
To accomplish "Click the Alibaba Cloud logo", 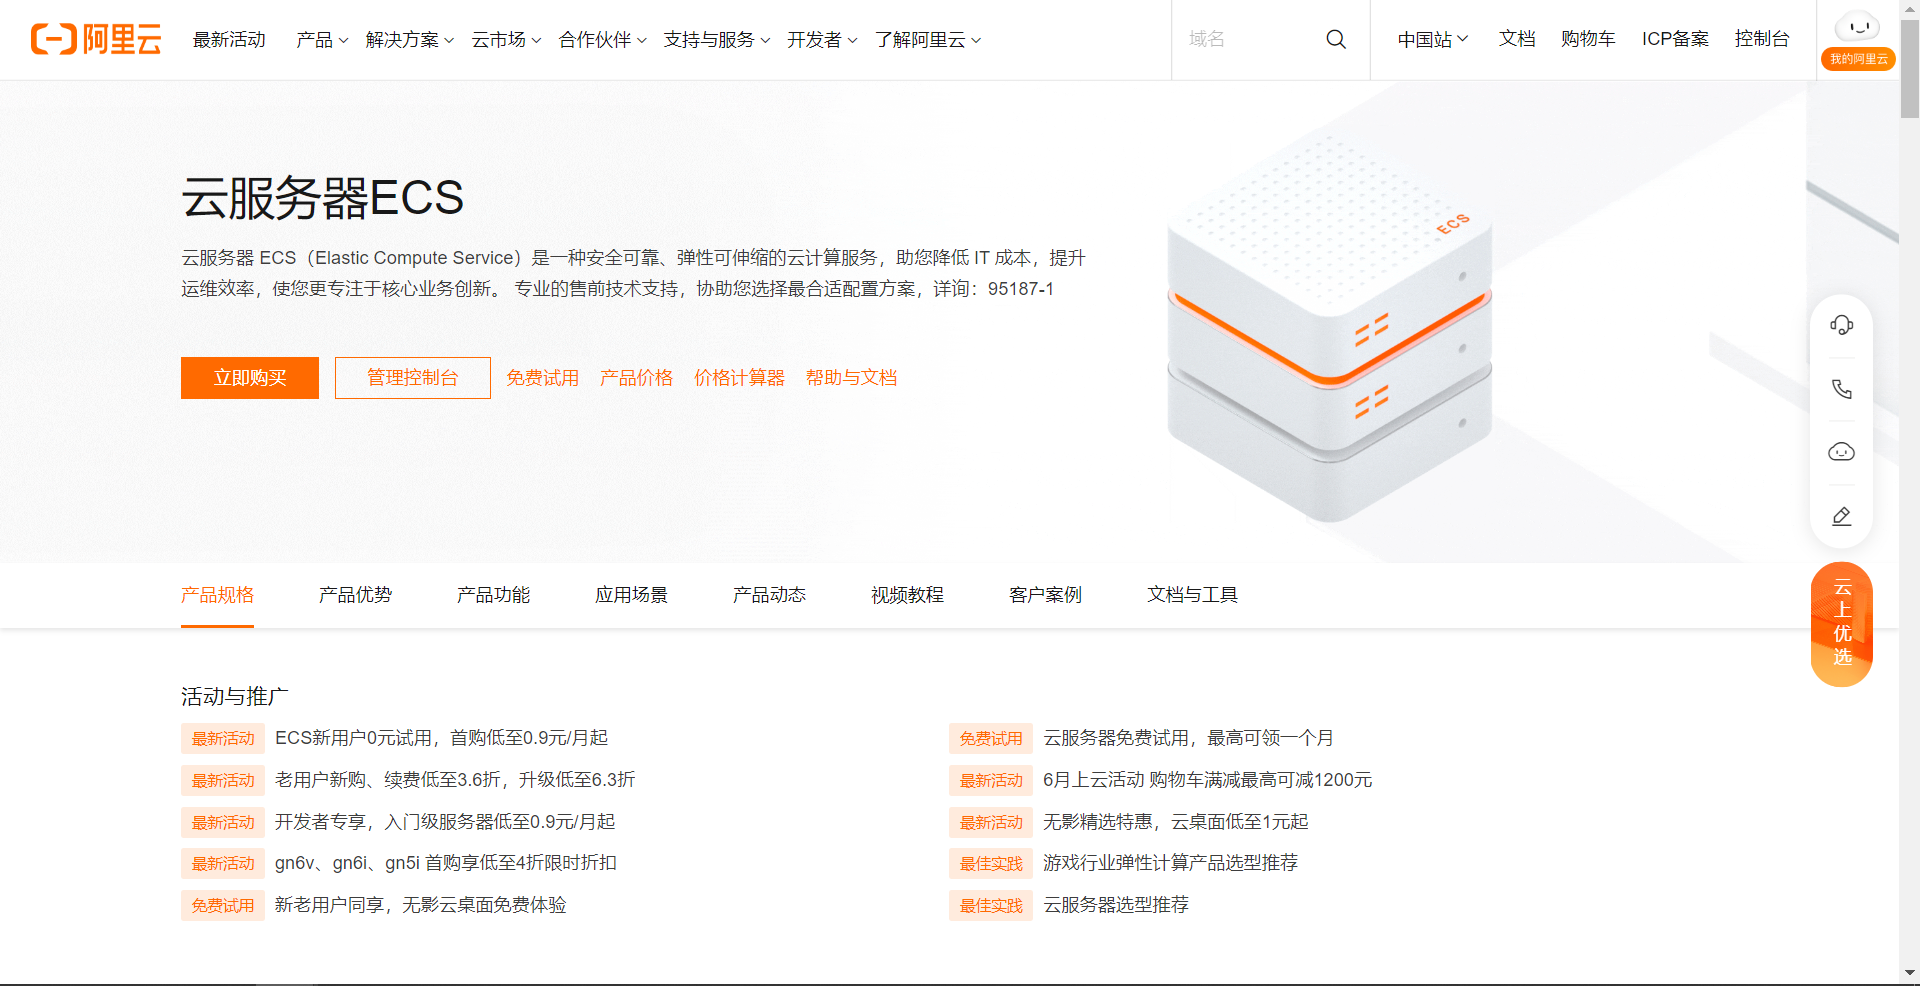I will pyautogui.click(x=96, y=39).
